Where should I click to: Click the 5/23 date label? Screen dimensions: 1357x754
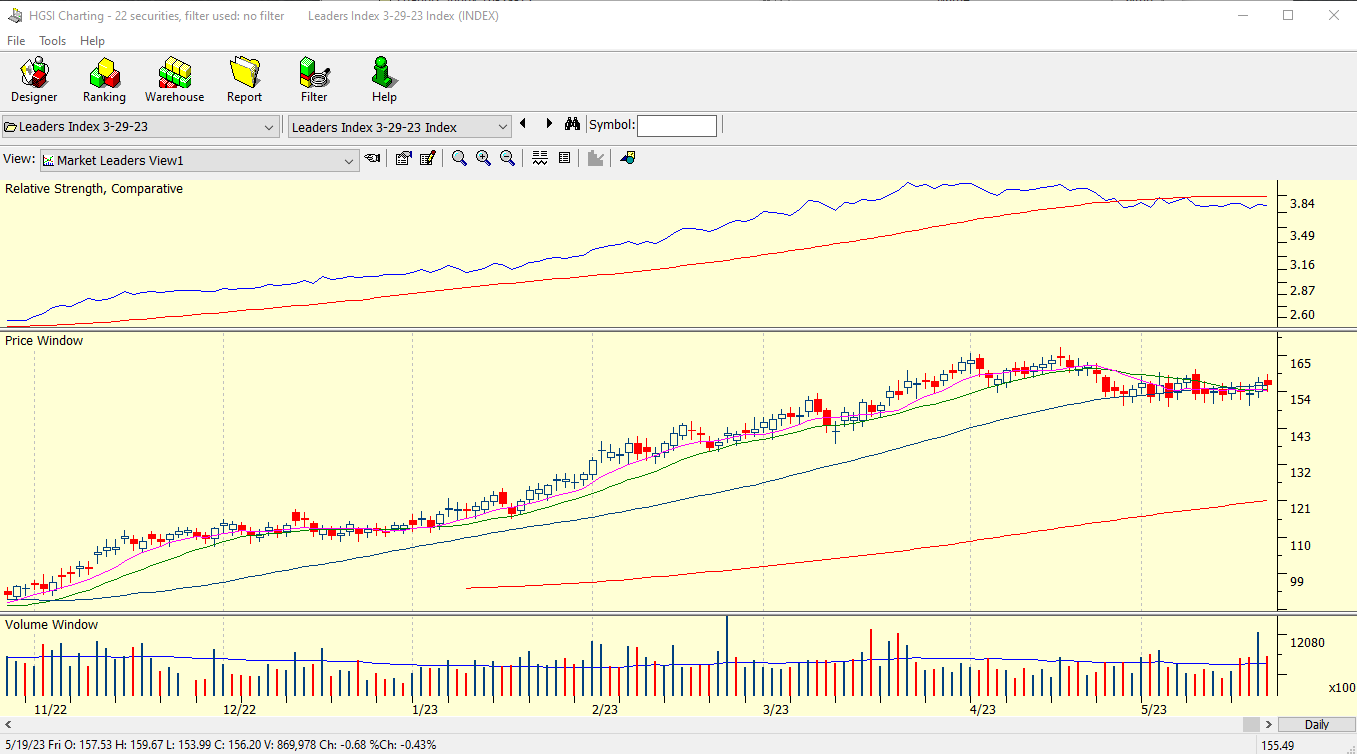[x=1154, y=709]
